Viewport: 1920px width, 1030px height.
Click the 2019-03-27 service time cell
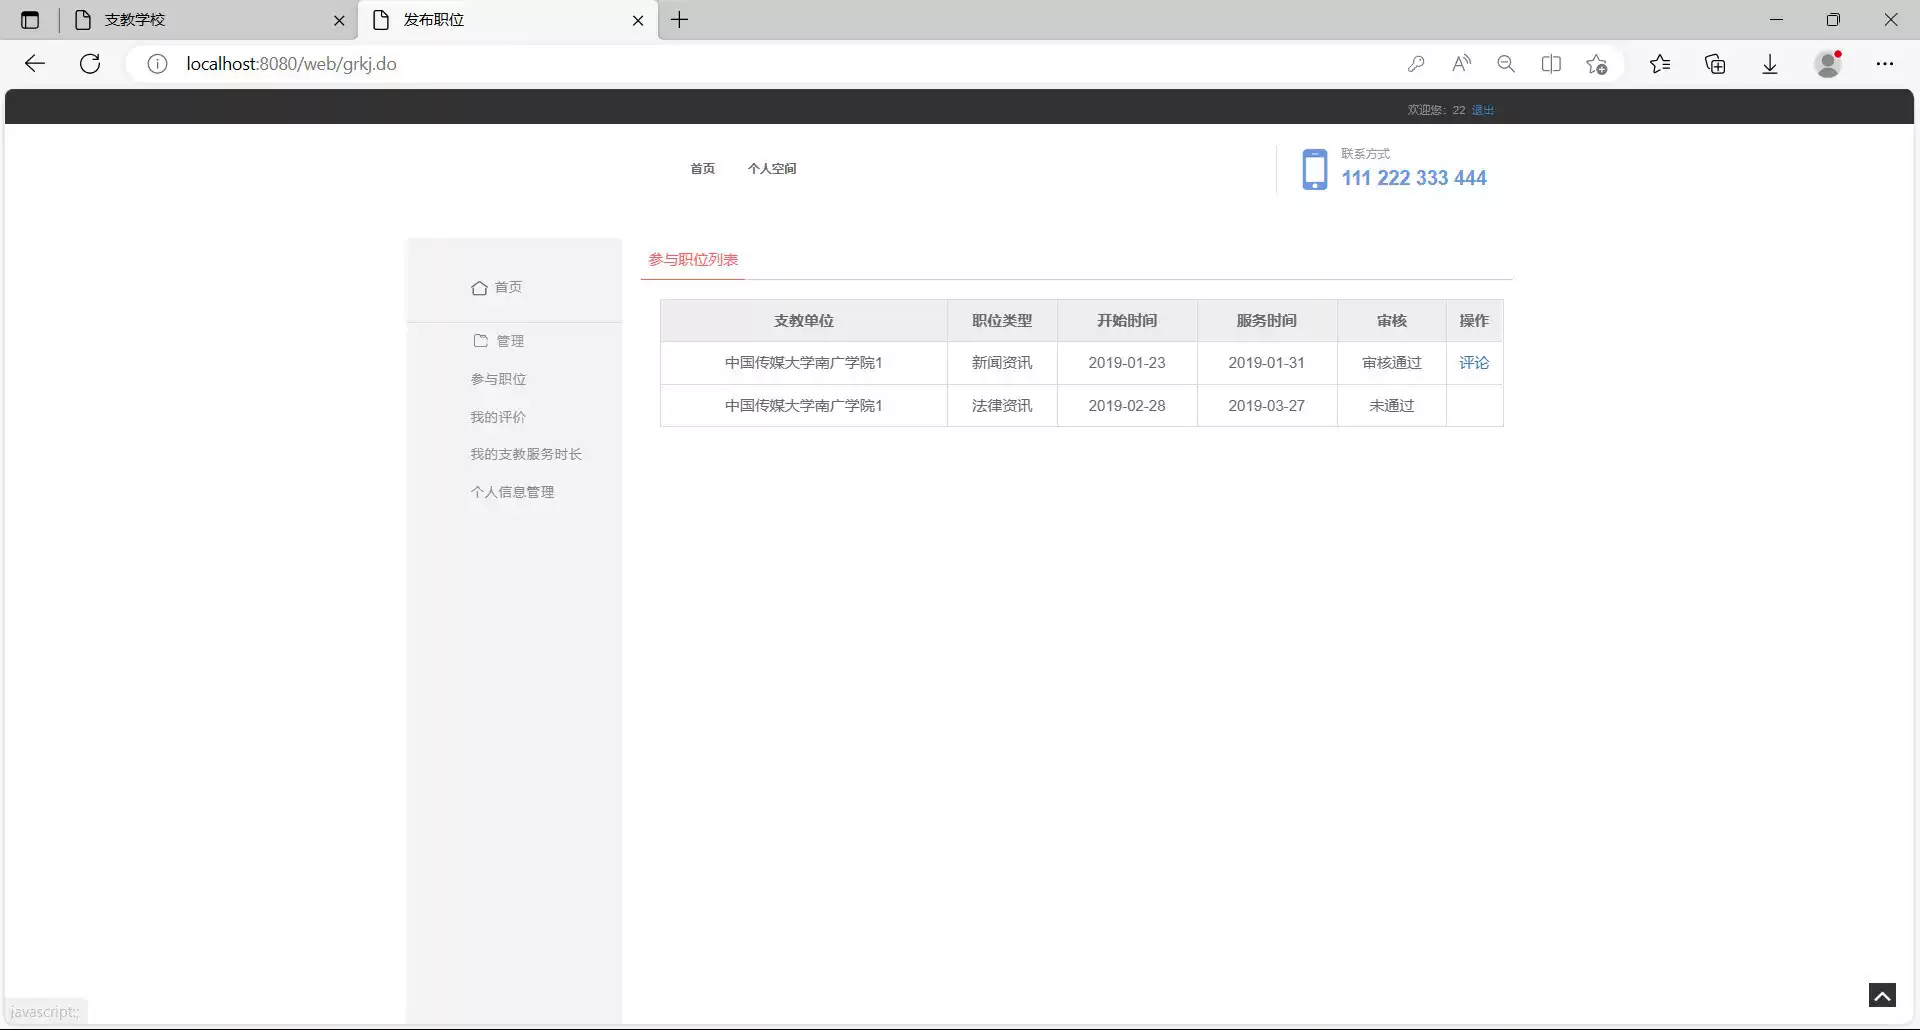1267,406
